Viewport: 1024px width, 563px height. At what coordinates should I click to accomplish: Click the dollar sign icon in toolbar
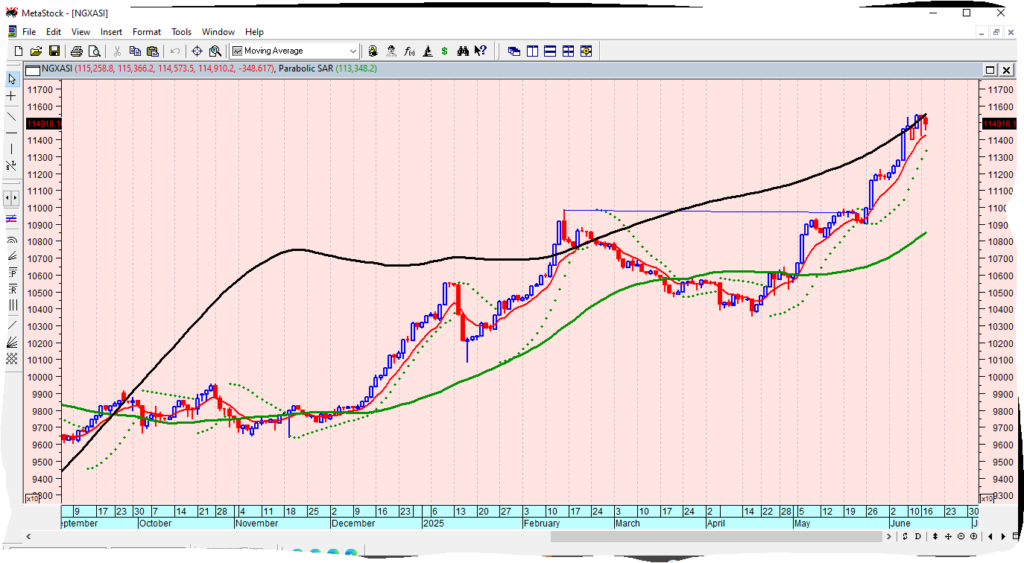click(x=445, y=51)
